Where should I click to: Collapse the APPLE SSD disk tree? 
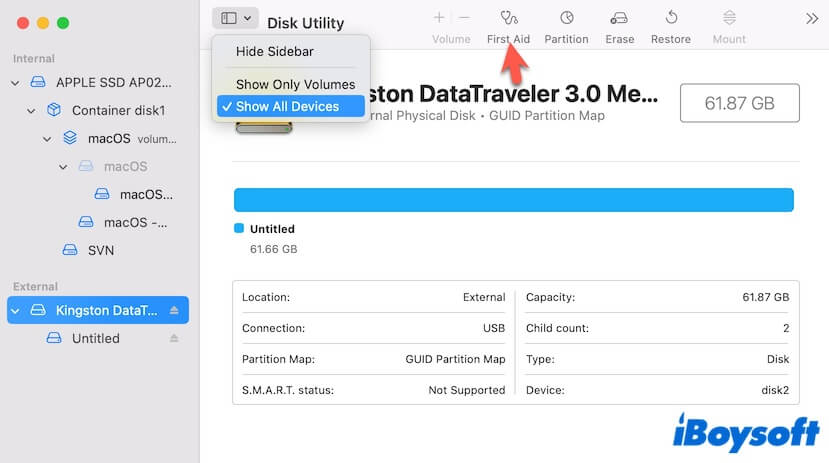[15, 82]
